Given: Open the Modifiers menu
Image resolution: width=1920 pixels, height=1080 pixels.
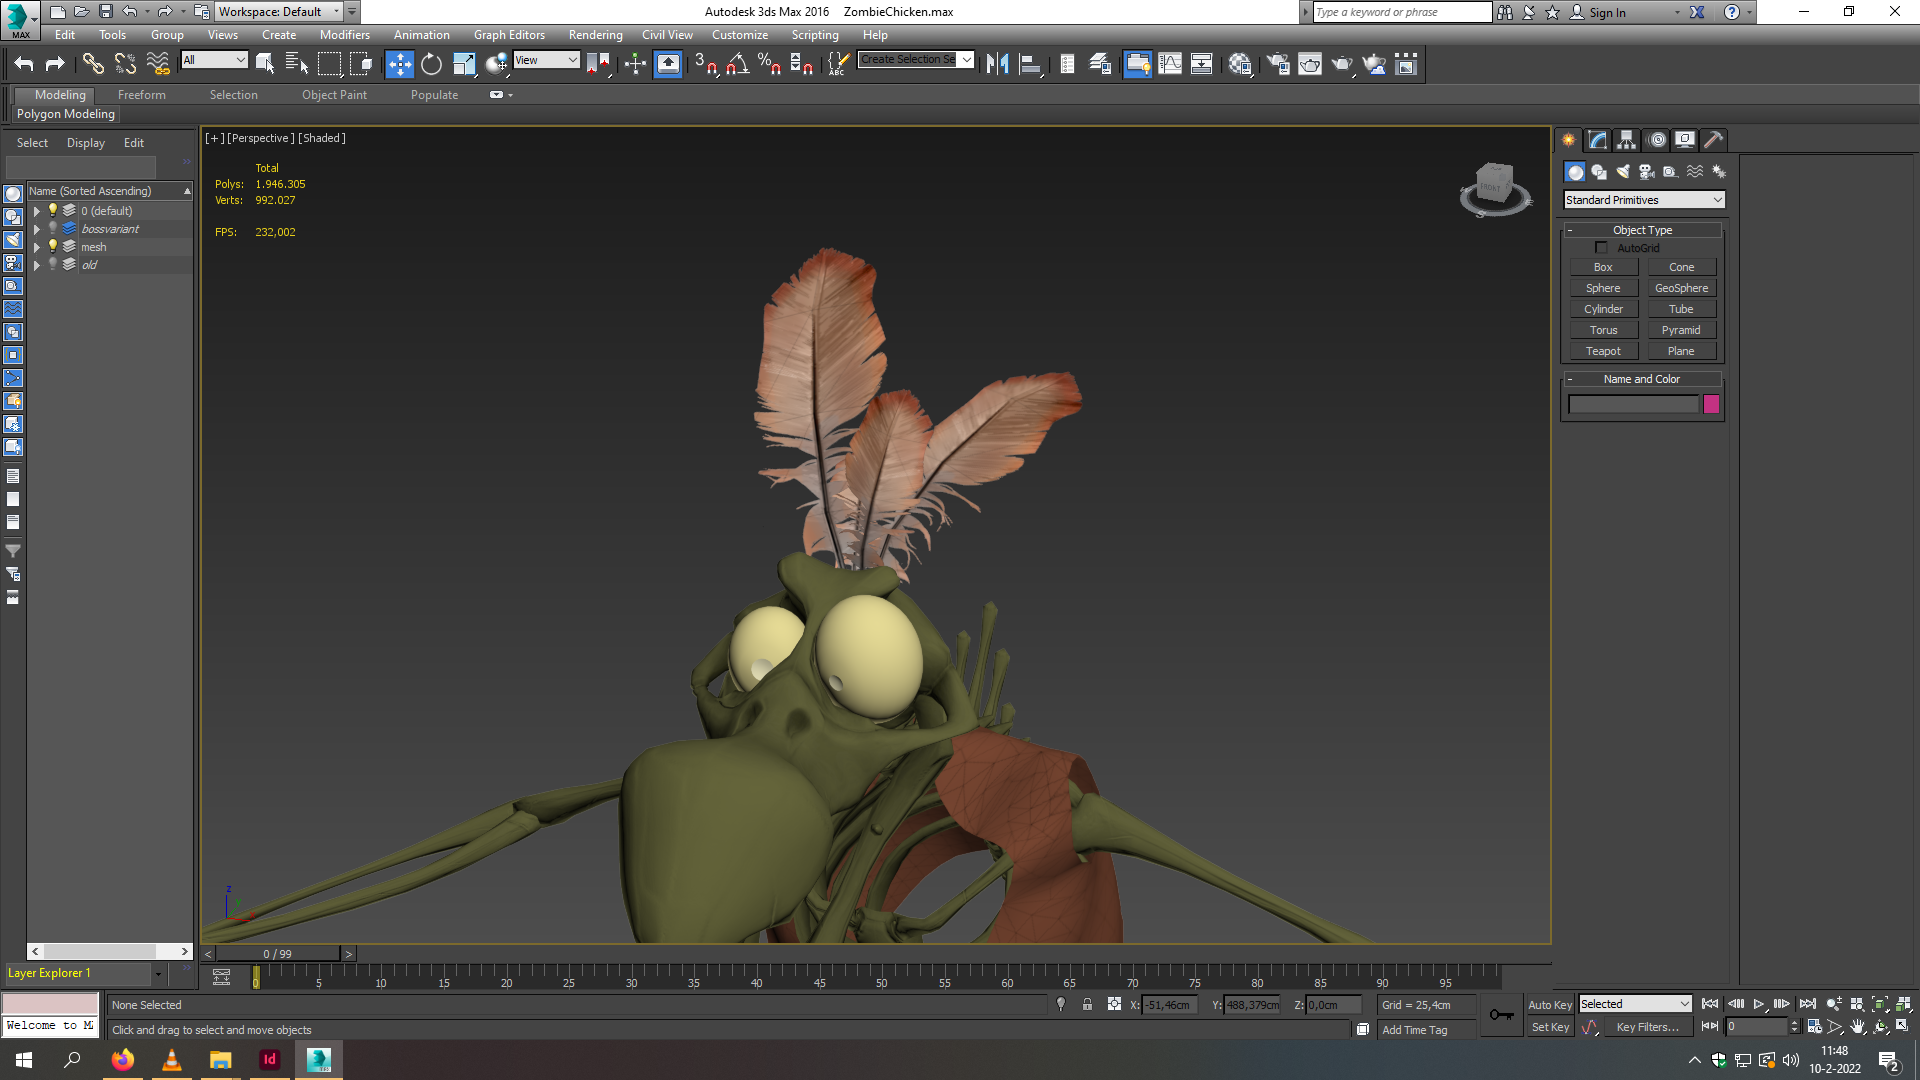Looking at the screenshot, I should tap(344, 35).
